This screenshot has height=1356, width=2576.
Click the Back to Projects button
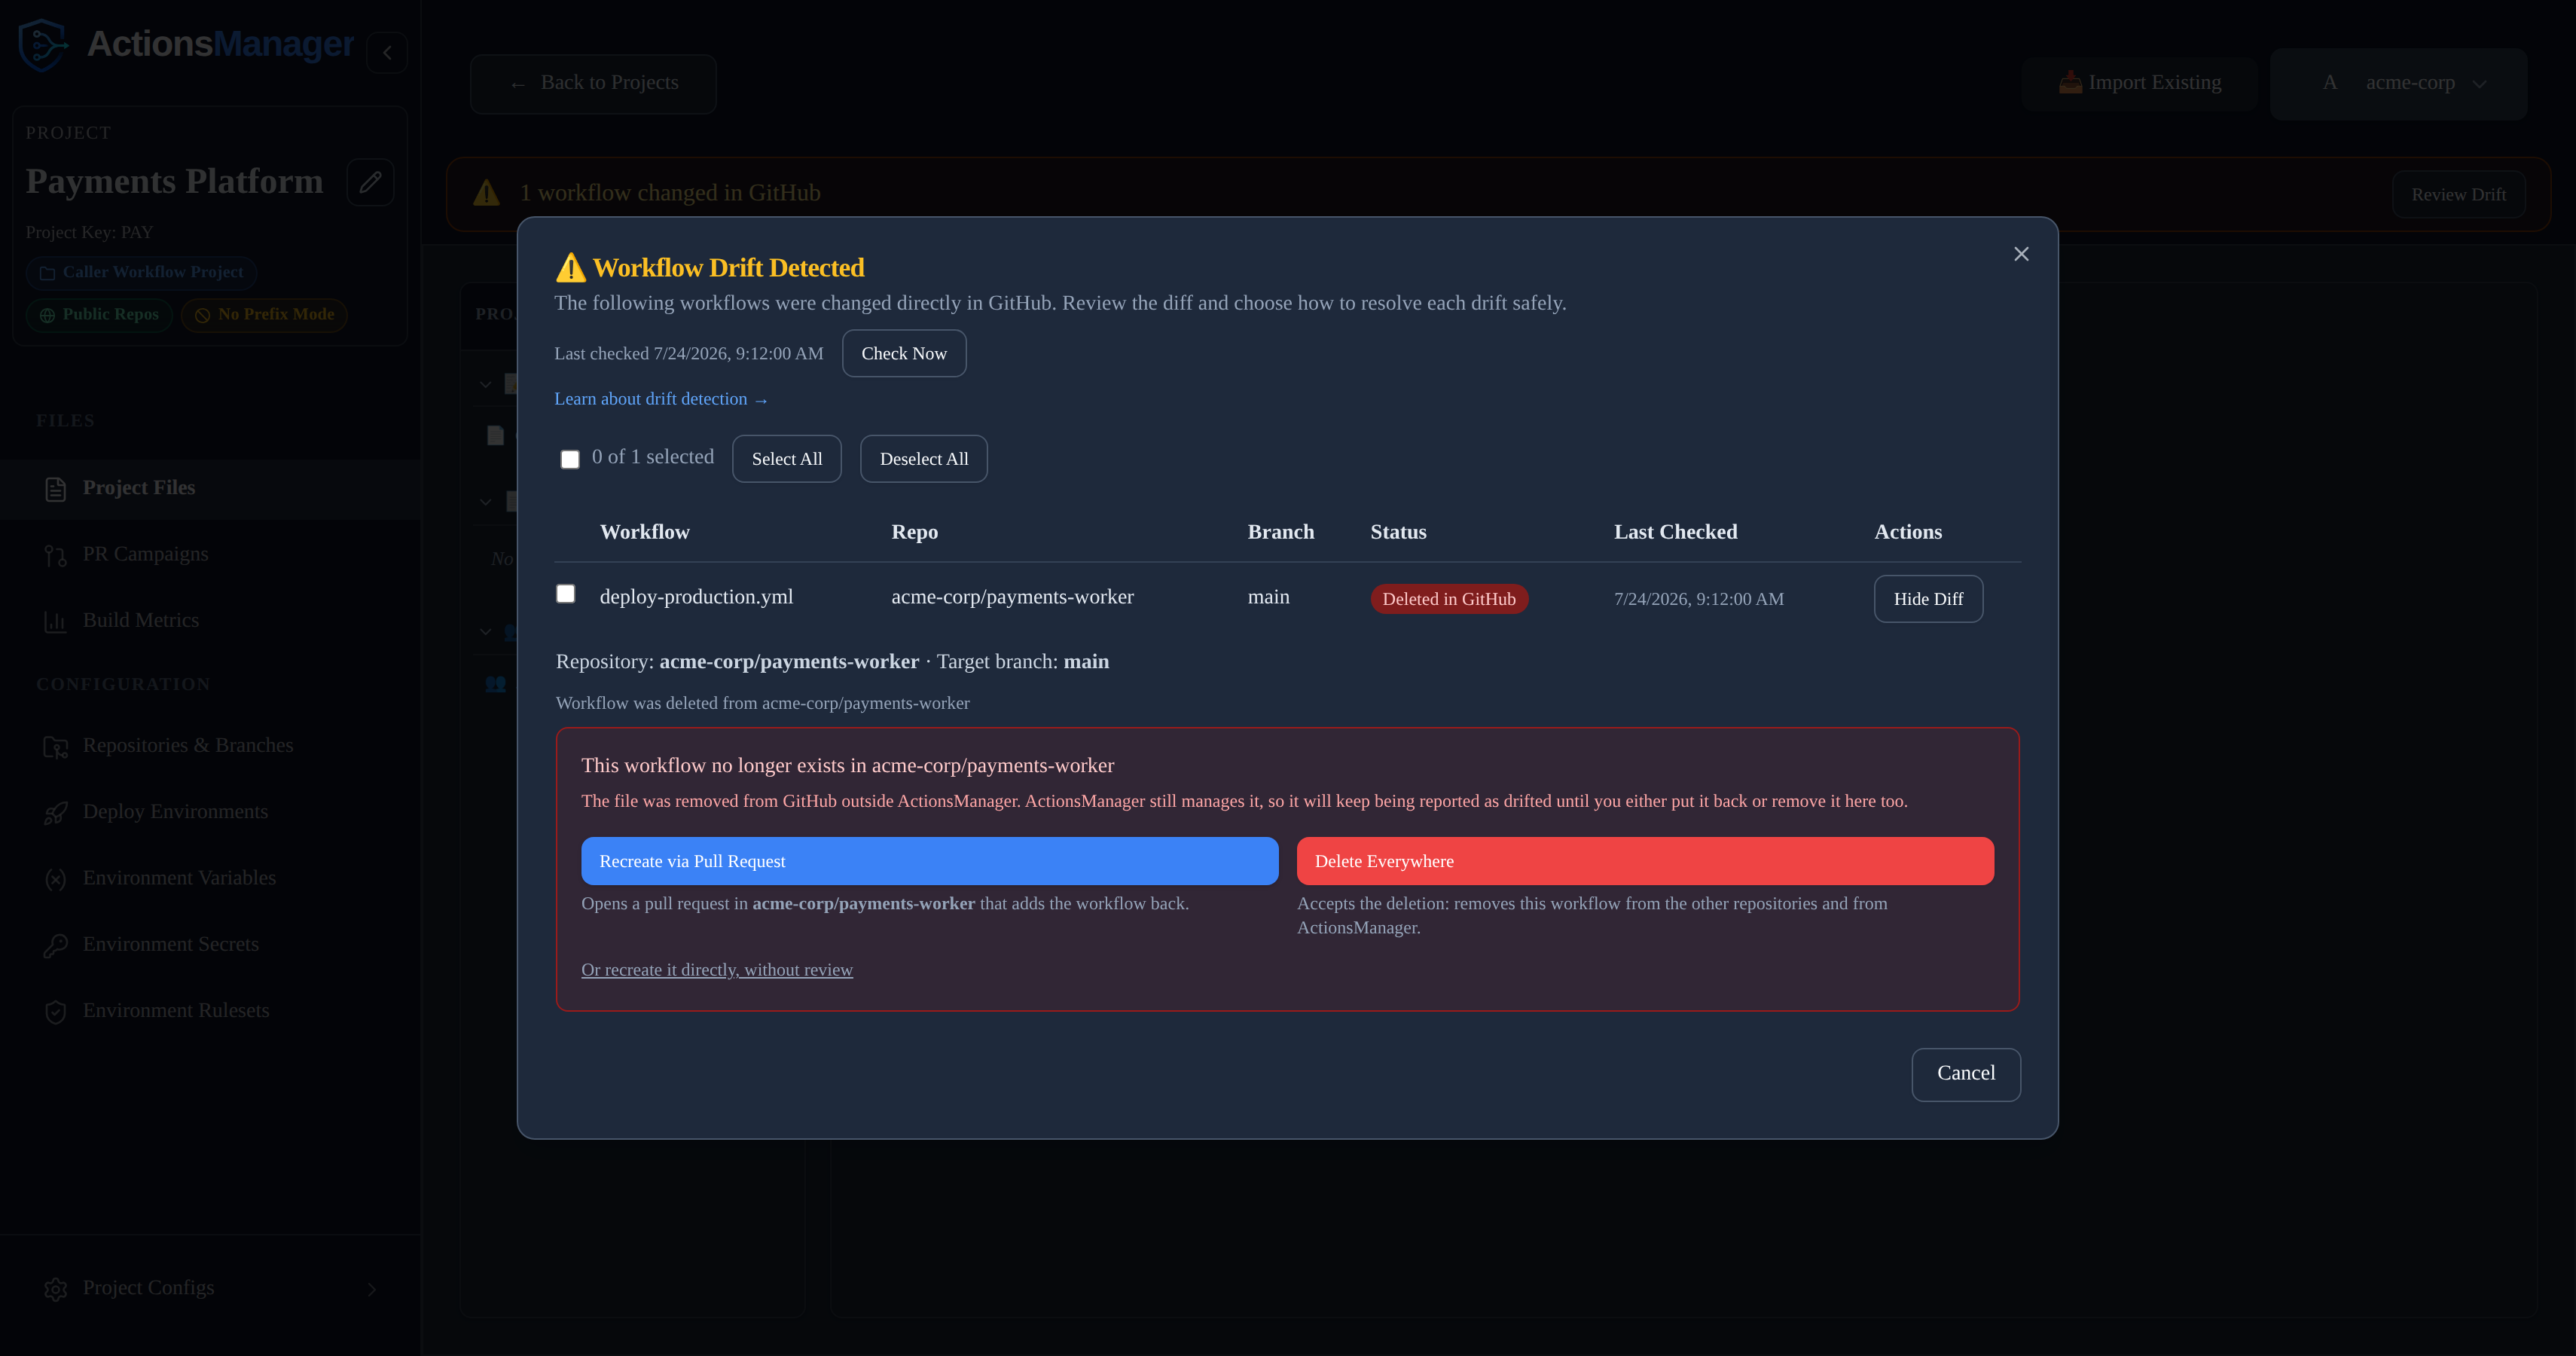593,83
